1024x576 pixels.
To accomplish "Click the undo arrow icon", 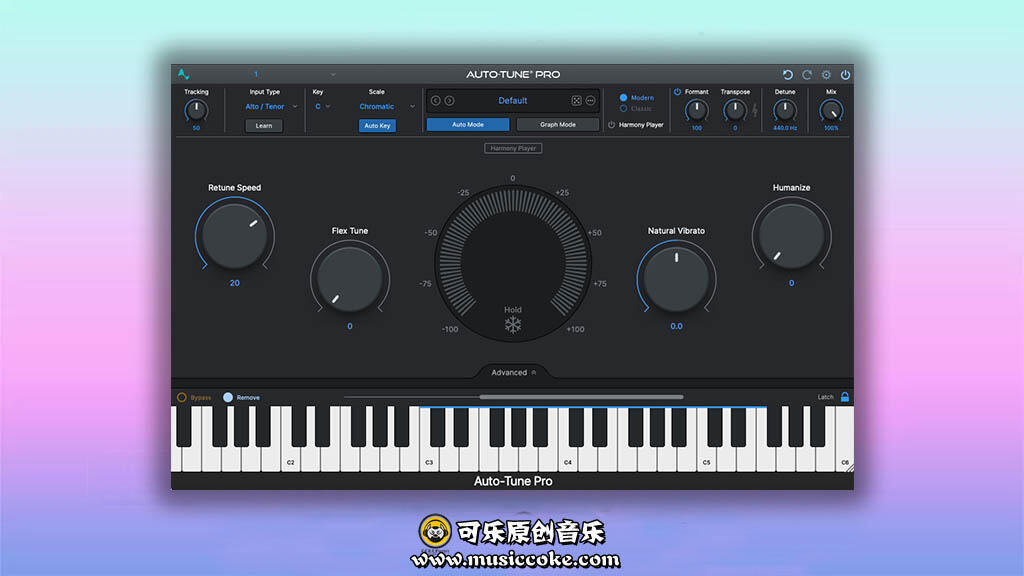I will (788, 74).
